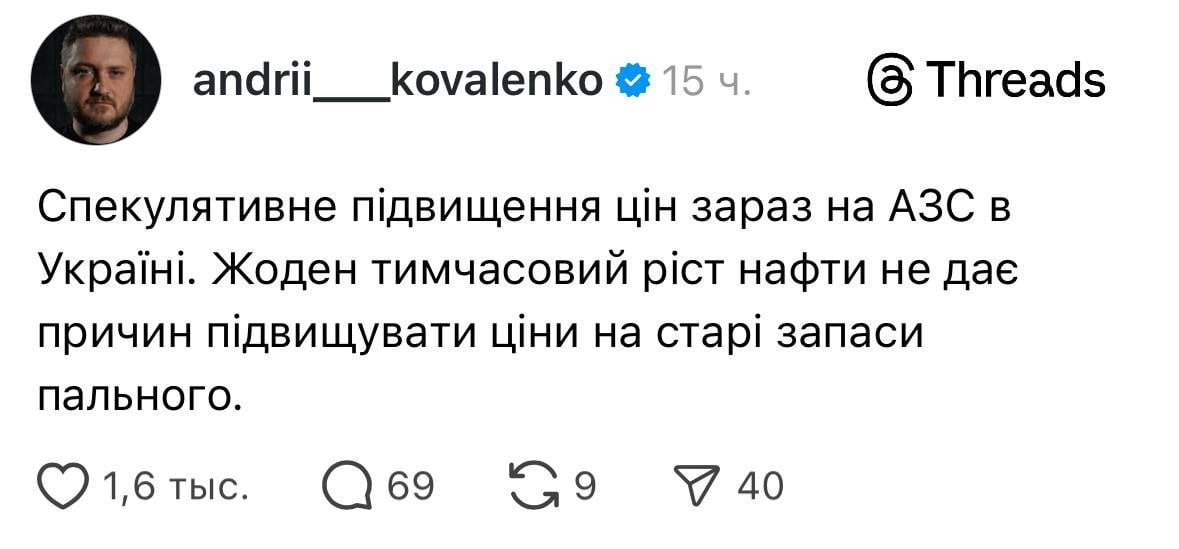Open the 69 replies count
Screen dimensions: 1179x549
click(x=410, y=487)
